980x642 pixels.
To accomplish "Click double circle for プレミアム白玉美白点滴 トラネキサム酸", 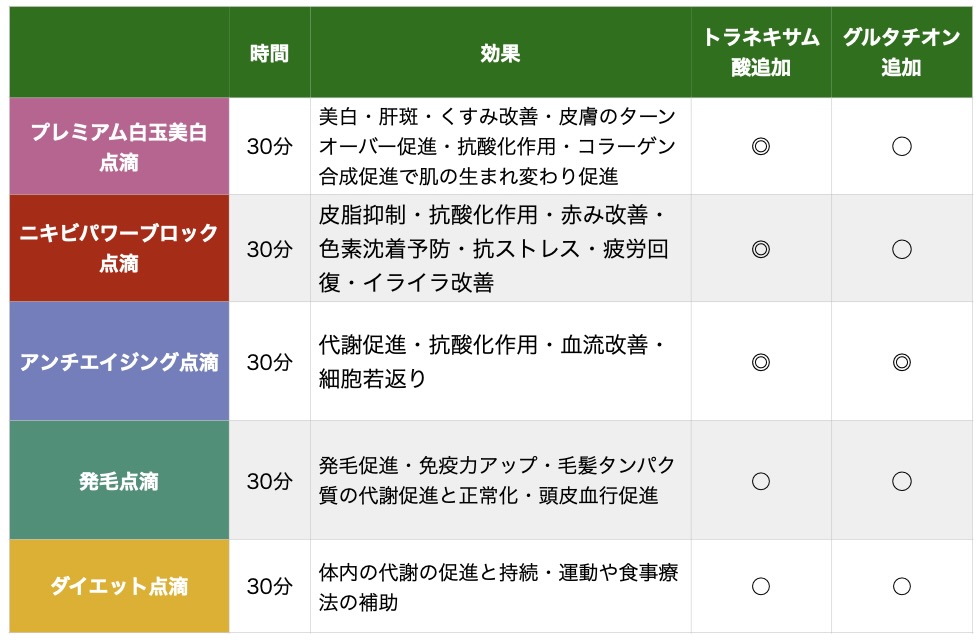I will pos(760,147).
